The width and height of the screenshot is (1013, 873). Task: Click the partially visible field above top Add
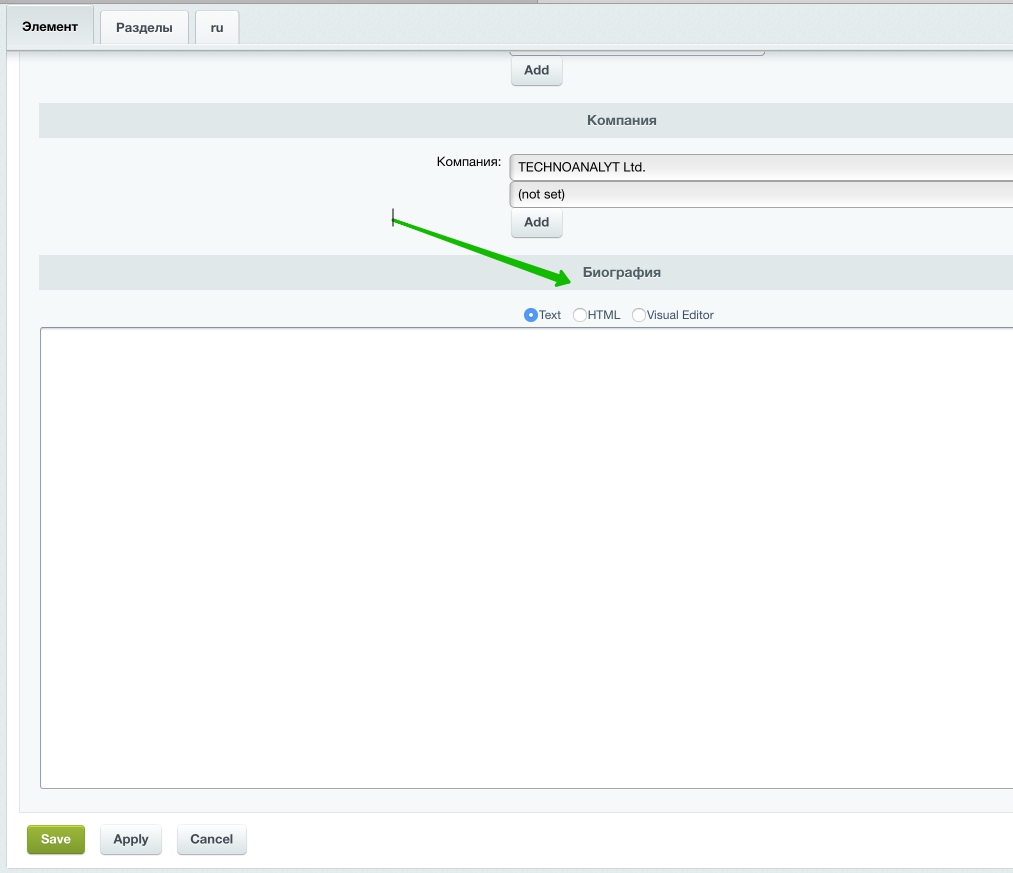(x=637, y=52)
